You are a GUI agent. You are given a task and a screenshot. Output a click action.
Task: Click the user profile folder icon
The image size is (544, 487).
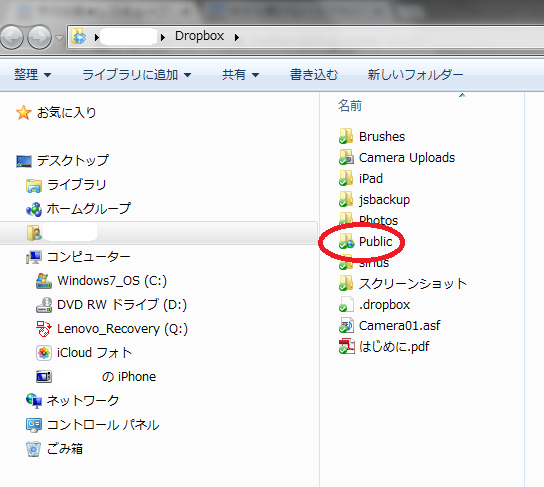click(x=34, y=233)
